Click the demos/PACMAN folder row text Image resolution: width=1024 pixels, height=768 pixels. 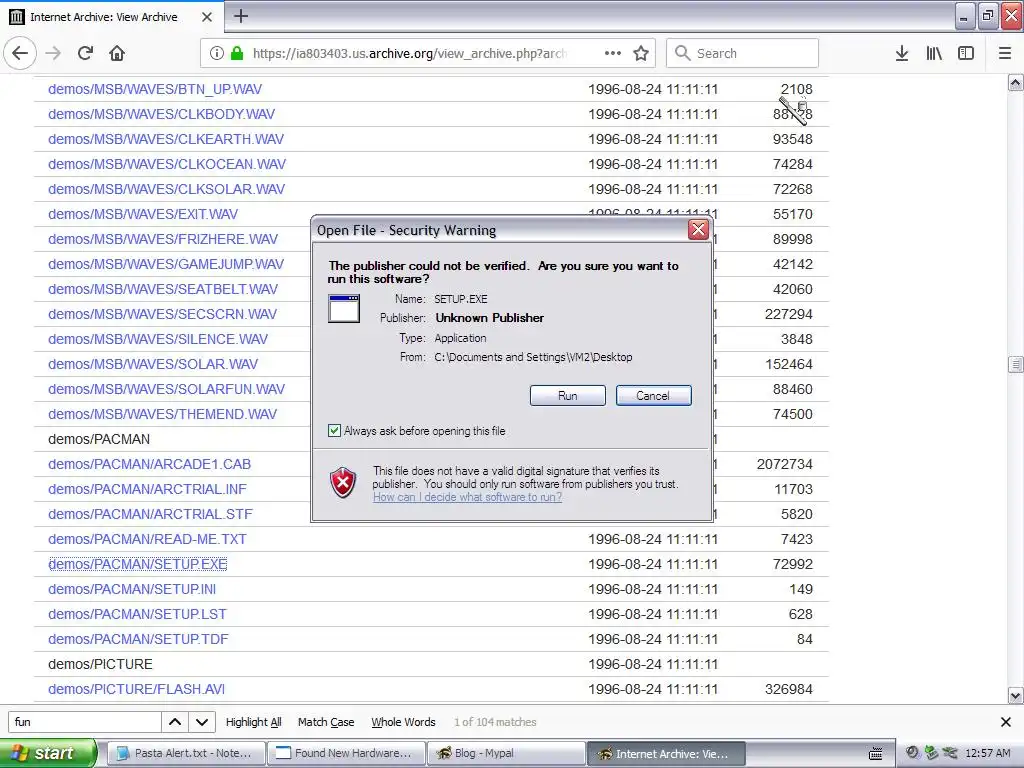pos(99,440)
